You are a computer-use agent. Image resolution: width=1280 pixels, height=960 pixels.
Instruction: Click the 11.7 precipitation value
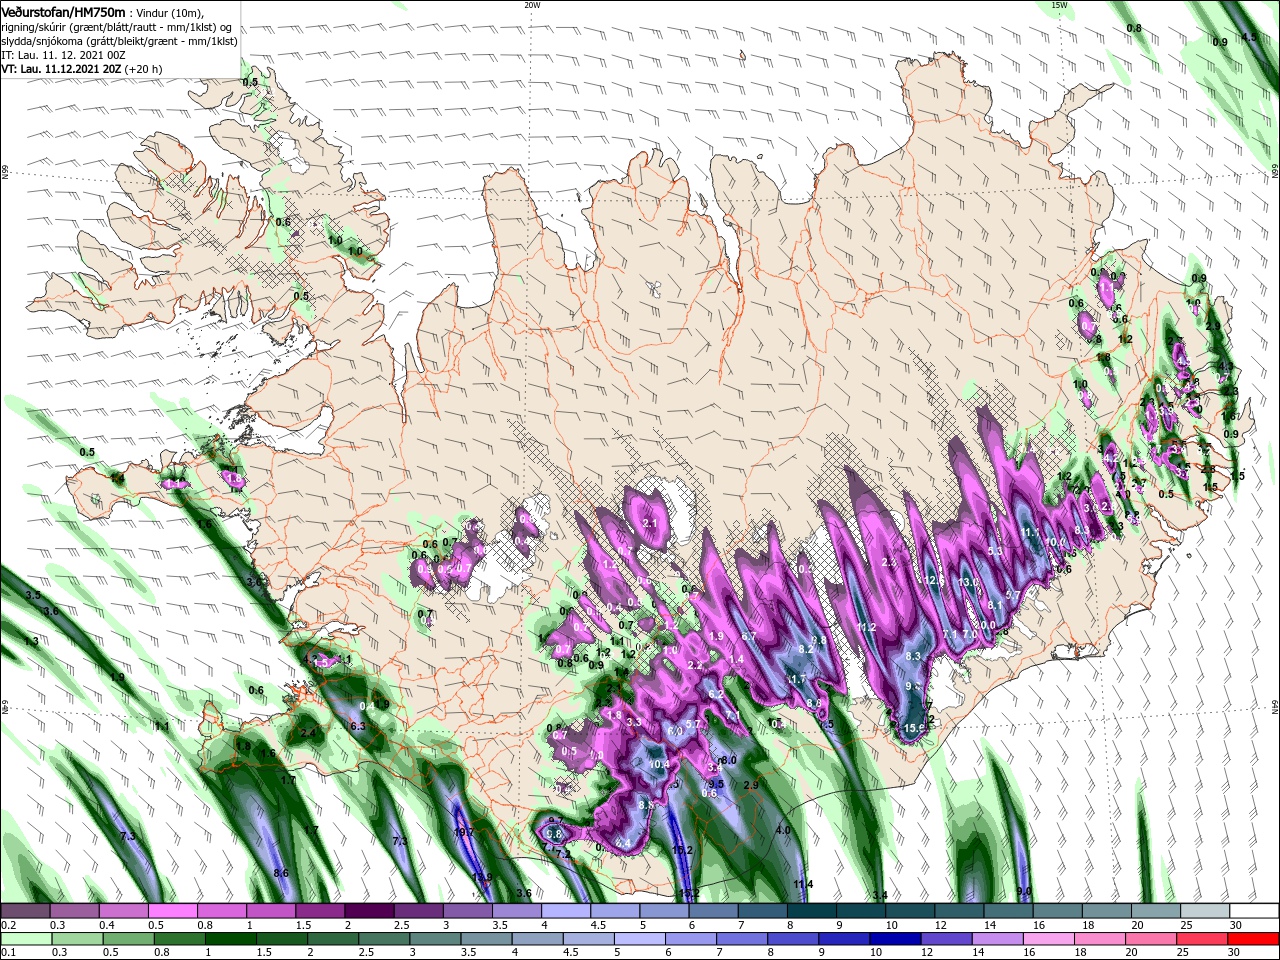click(797, 679)
